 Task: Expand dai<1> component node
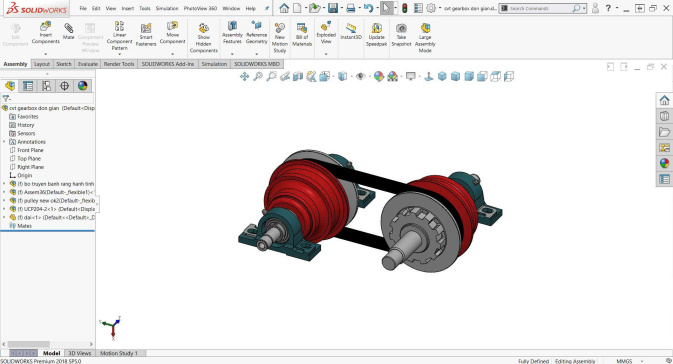pos(4,217)
